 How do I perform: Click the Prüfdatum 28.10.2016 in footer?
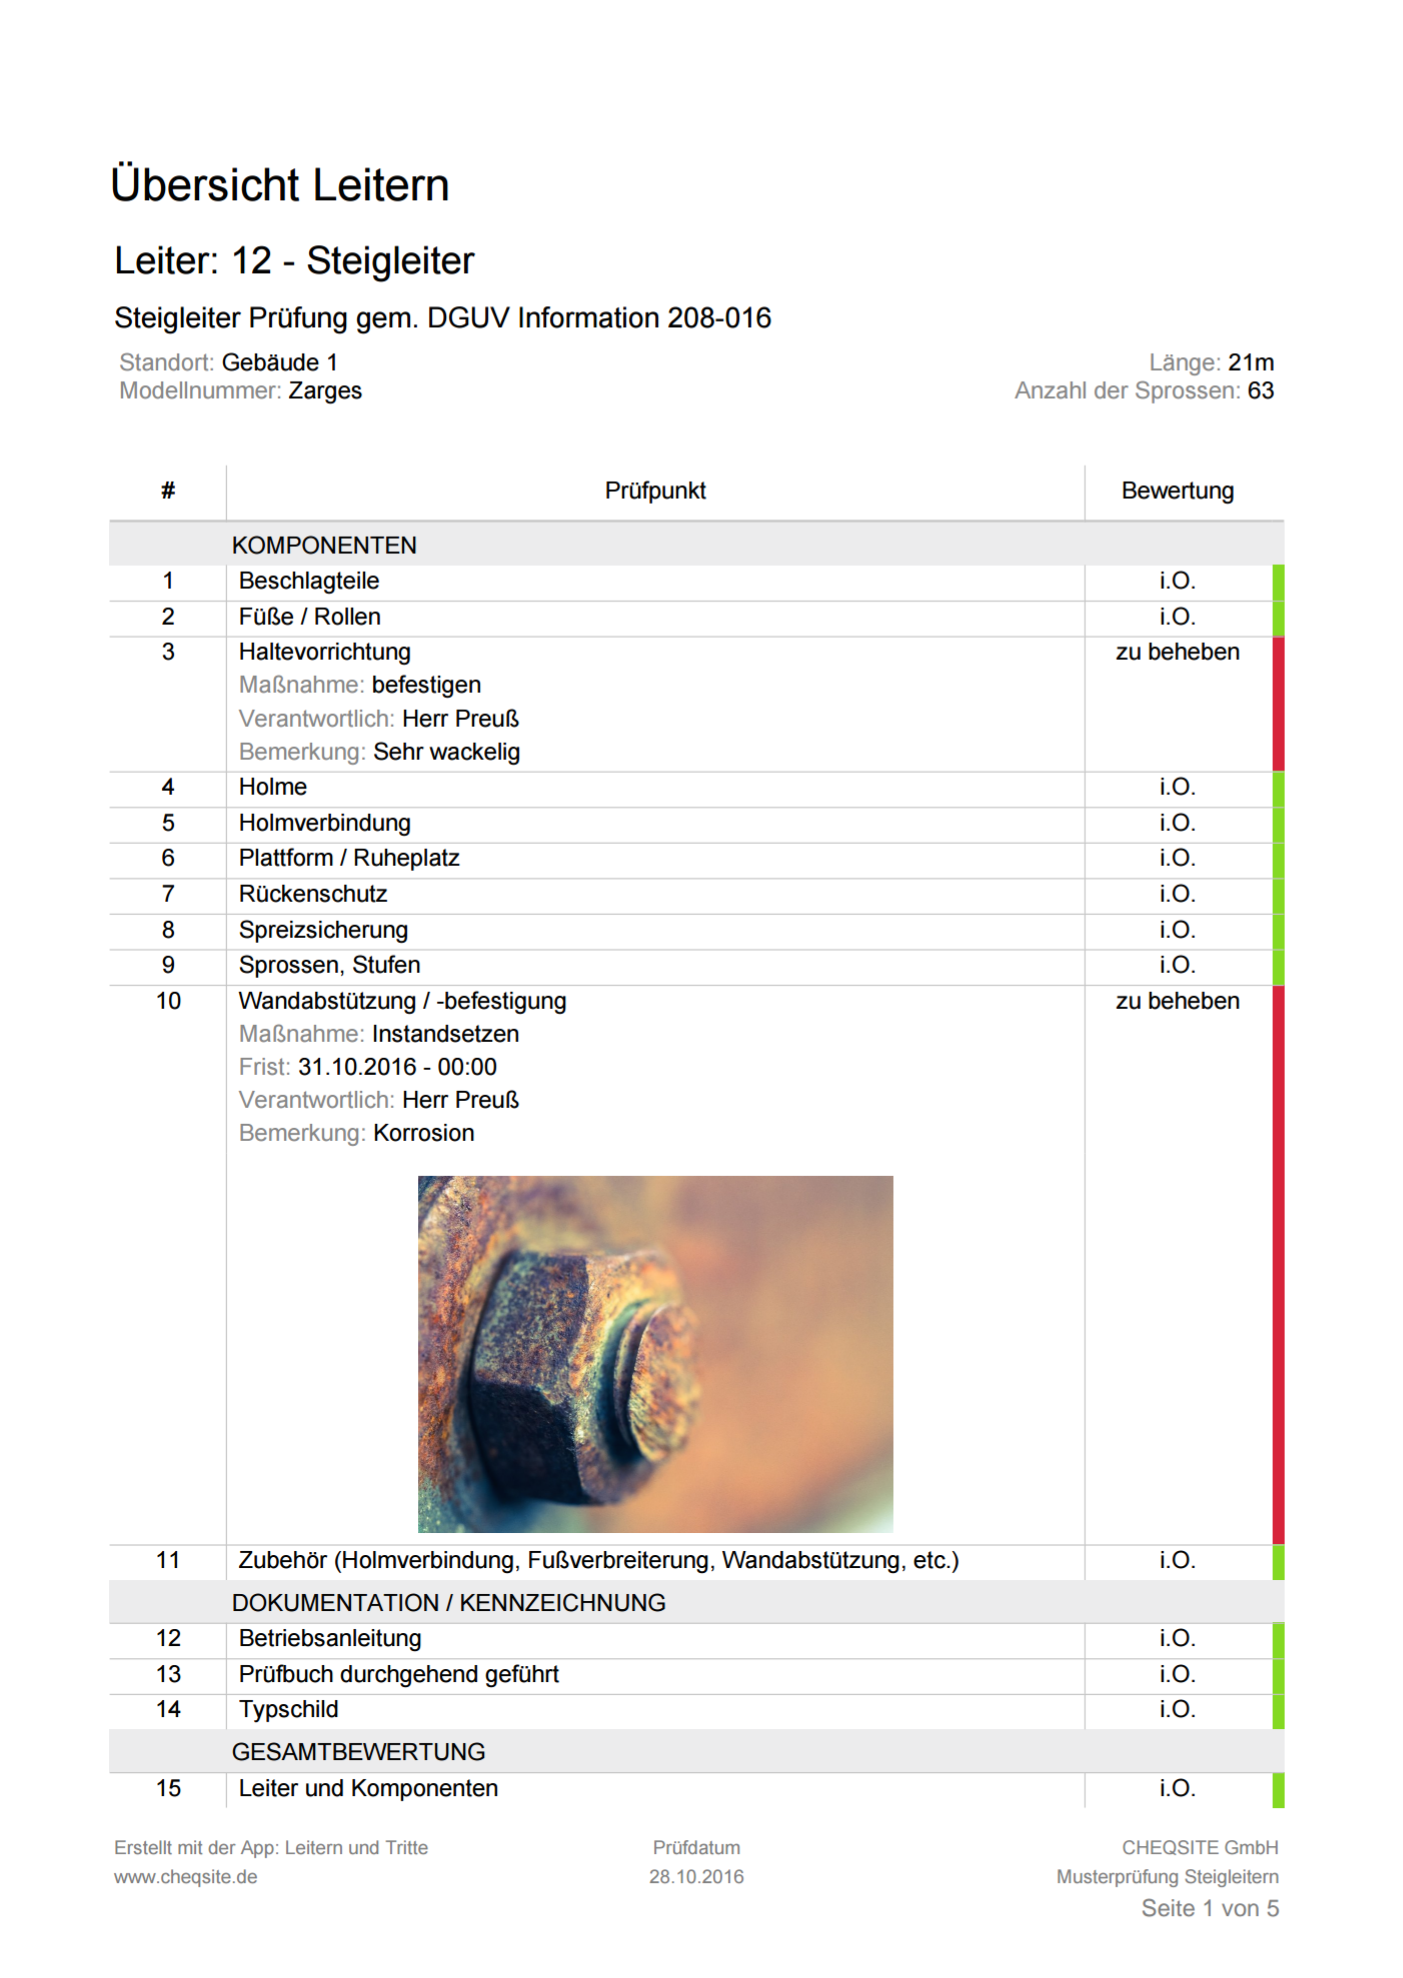tap(696, 1876)
